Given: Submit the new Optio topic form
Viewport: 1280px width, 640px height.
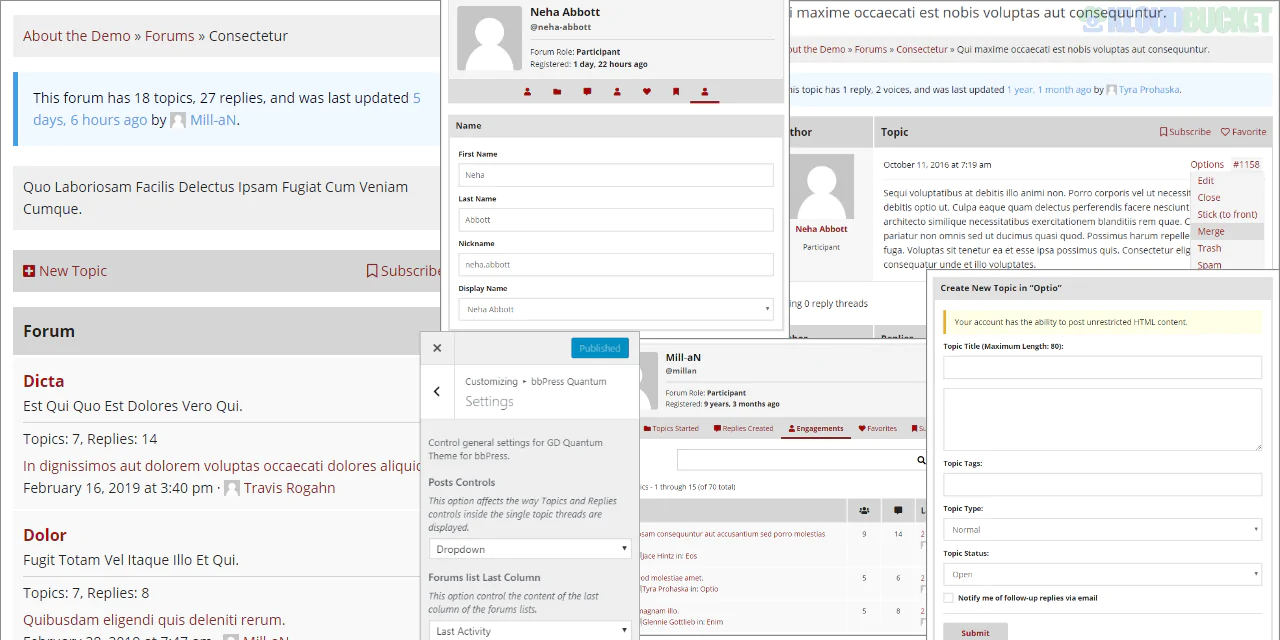Looking at the screenshot, I should pos(974,633).
